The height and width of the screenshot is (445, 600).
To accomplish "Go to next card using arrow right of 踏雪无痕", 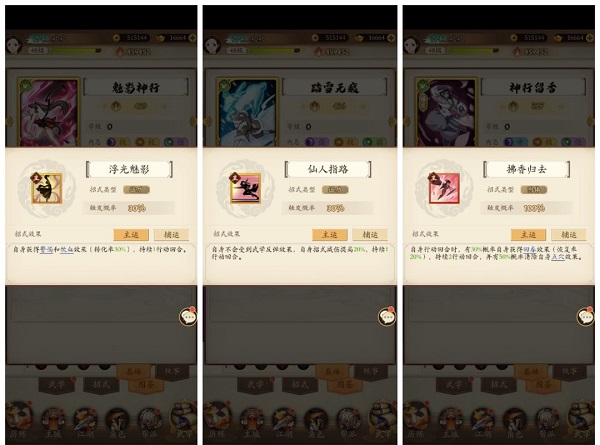I will click(x=392, y=121).
